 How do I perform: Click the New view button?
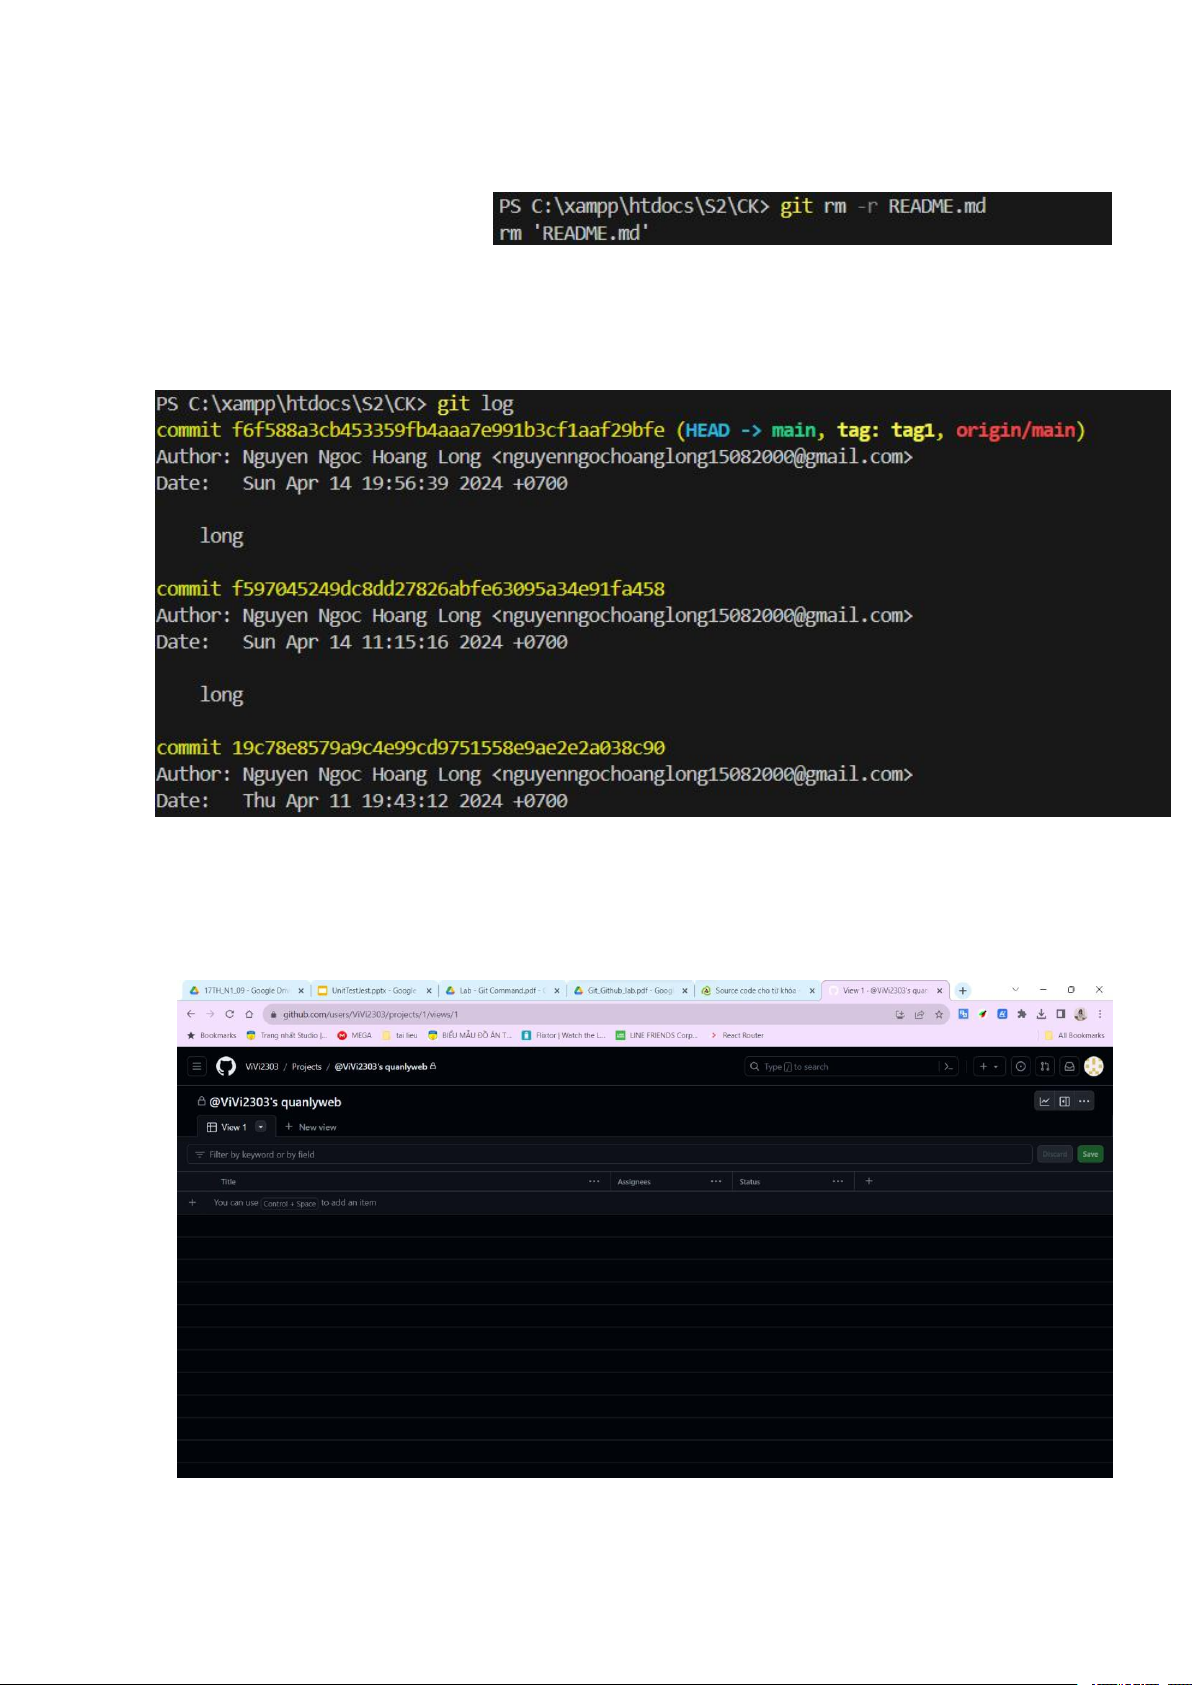[x=311, y=1127]
